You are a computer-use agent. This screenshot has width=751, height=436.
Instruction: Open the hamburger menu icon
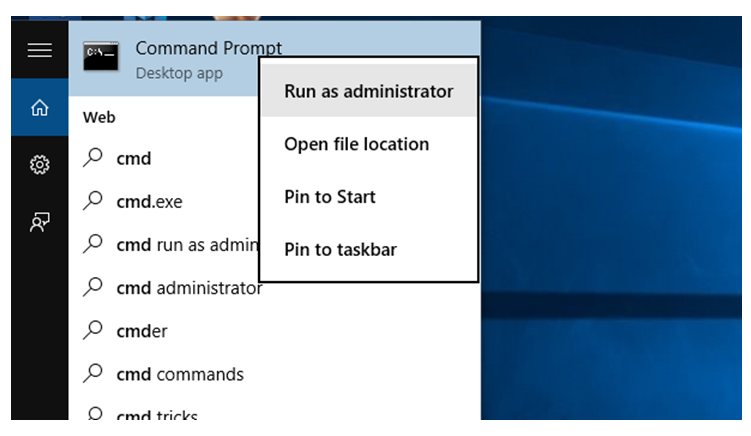[40, 50]
